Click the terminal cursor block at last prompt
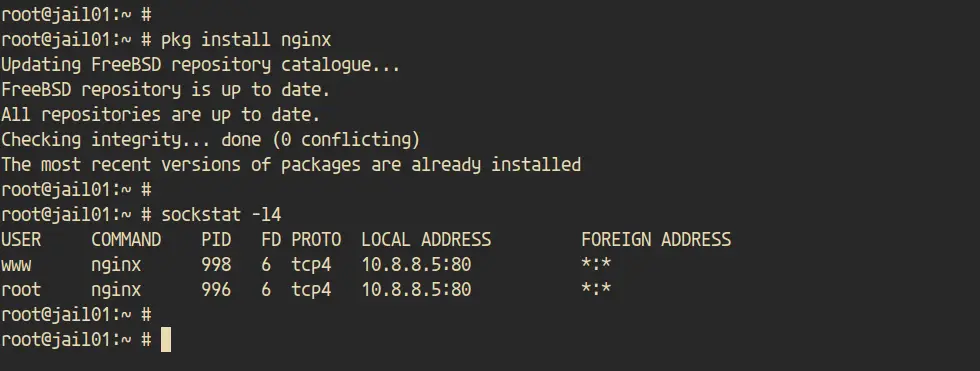 pos(166,340)
